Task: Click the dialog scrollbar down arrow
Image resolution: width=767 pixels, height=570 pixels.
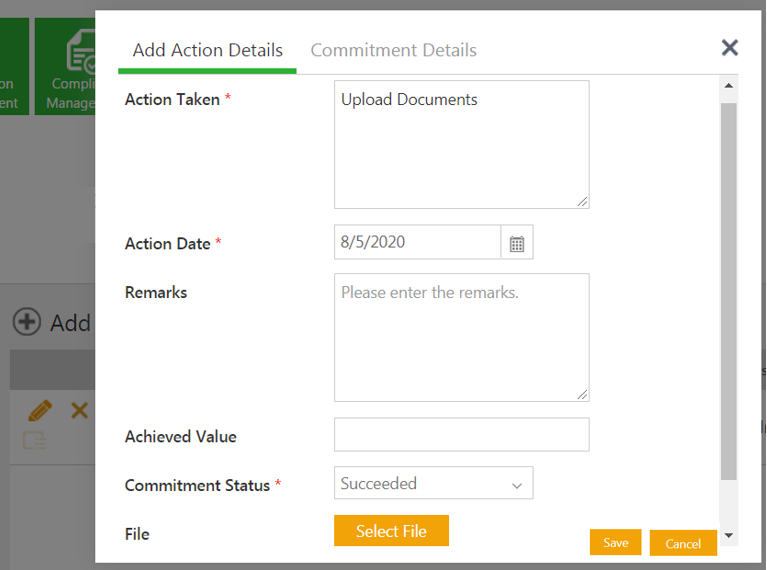Action: (729, 536)
